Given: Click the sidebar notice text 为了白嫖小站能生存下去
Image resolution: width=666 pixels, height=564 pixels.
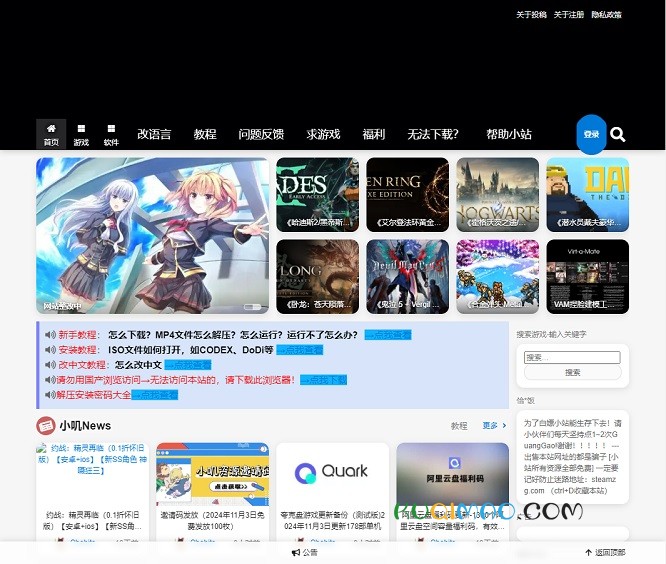Looking at the screenshot, I should (x=572, y=457).
